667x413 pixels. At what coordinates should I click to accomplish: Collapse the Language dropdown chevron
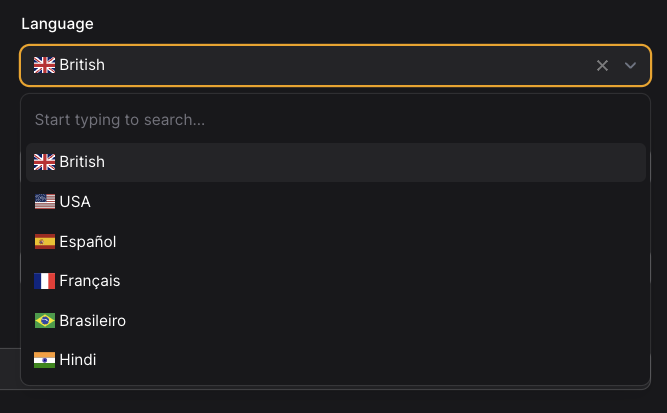click(630, 66)
